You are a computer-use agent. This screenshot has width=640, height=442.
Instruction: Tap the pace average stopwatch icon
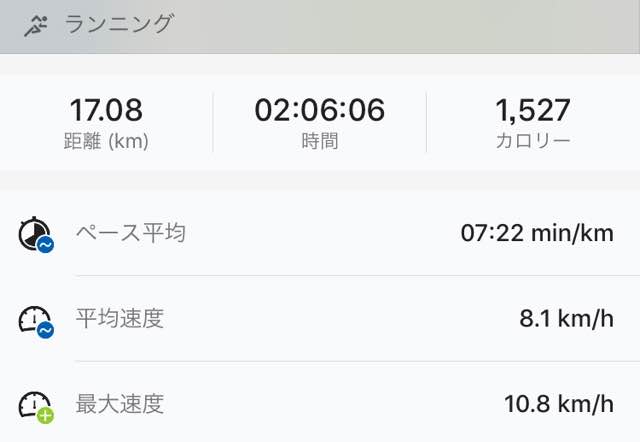(x=34, y=233)
